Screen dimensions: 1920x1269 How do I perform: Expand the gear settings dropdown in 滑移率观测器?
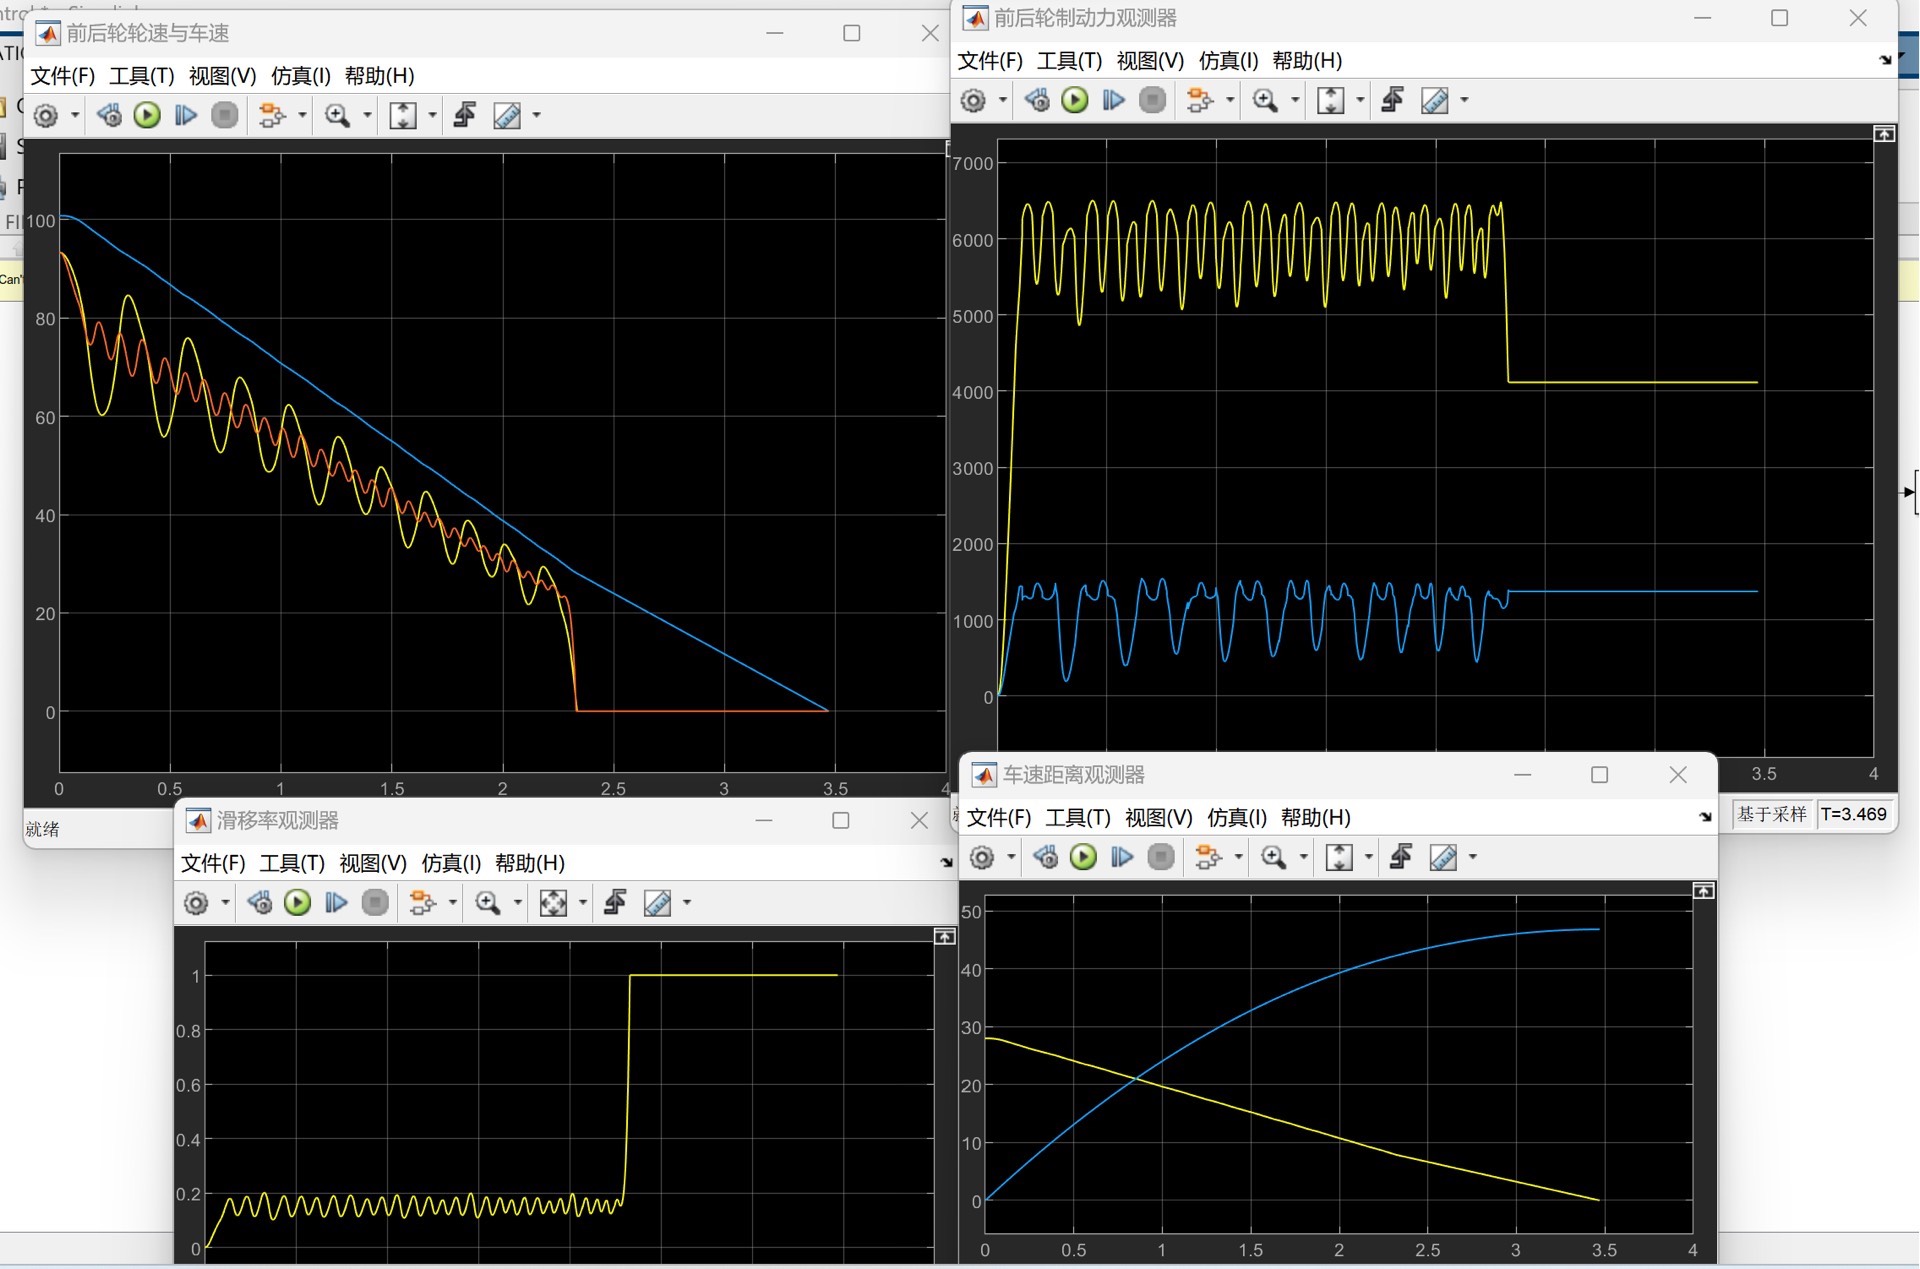pyautogui.click(x=223, y=902)
